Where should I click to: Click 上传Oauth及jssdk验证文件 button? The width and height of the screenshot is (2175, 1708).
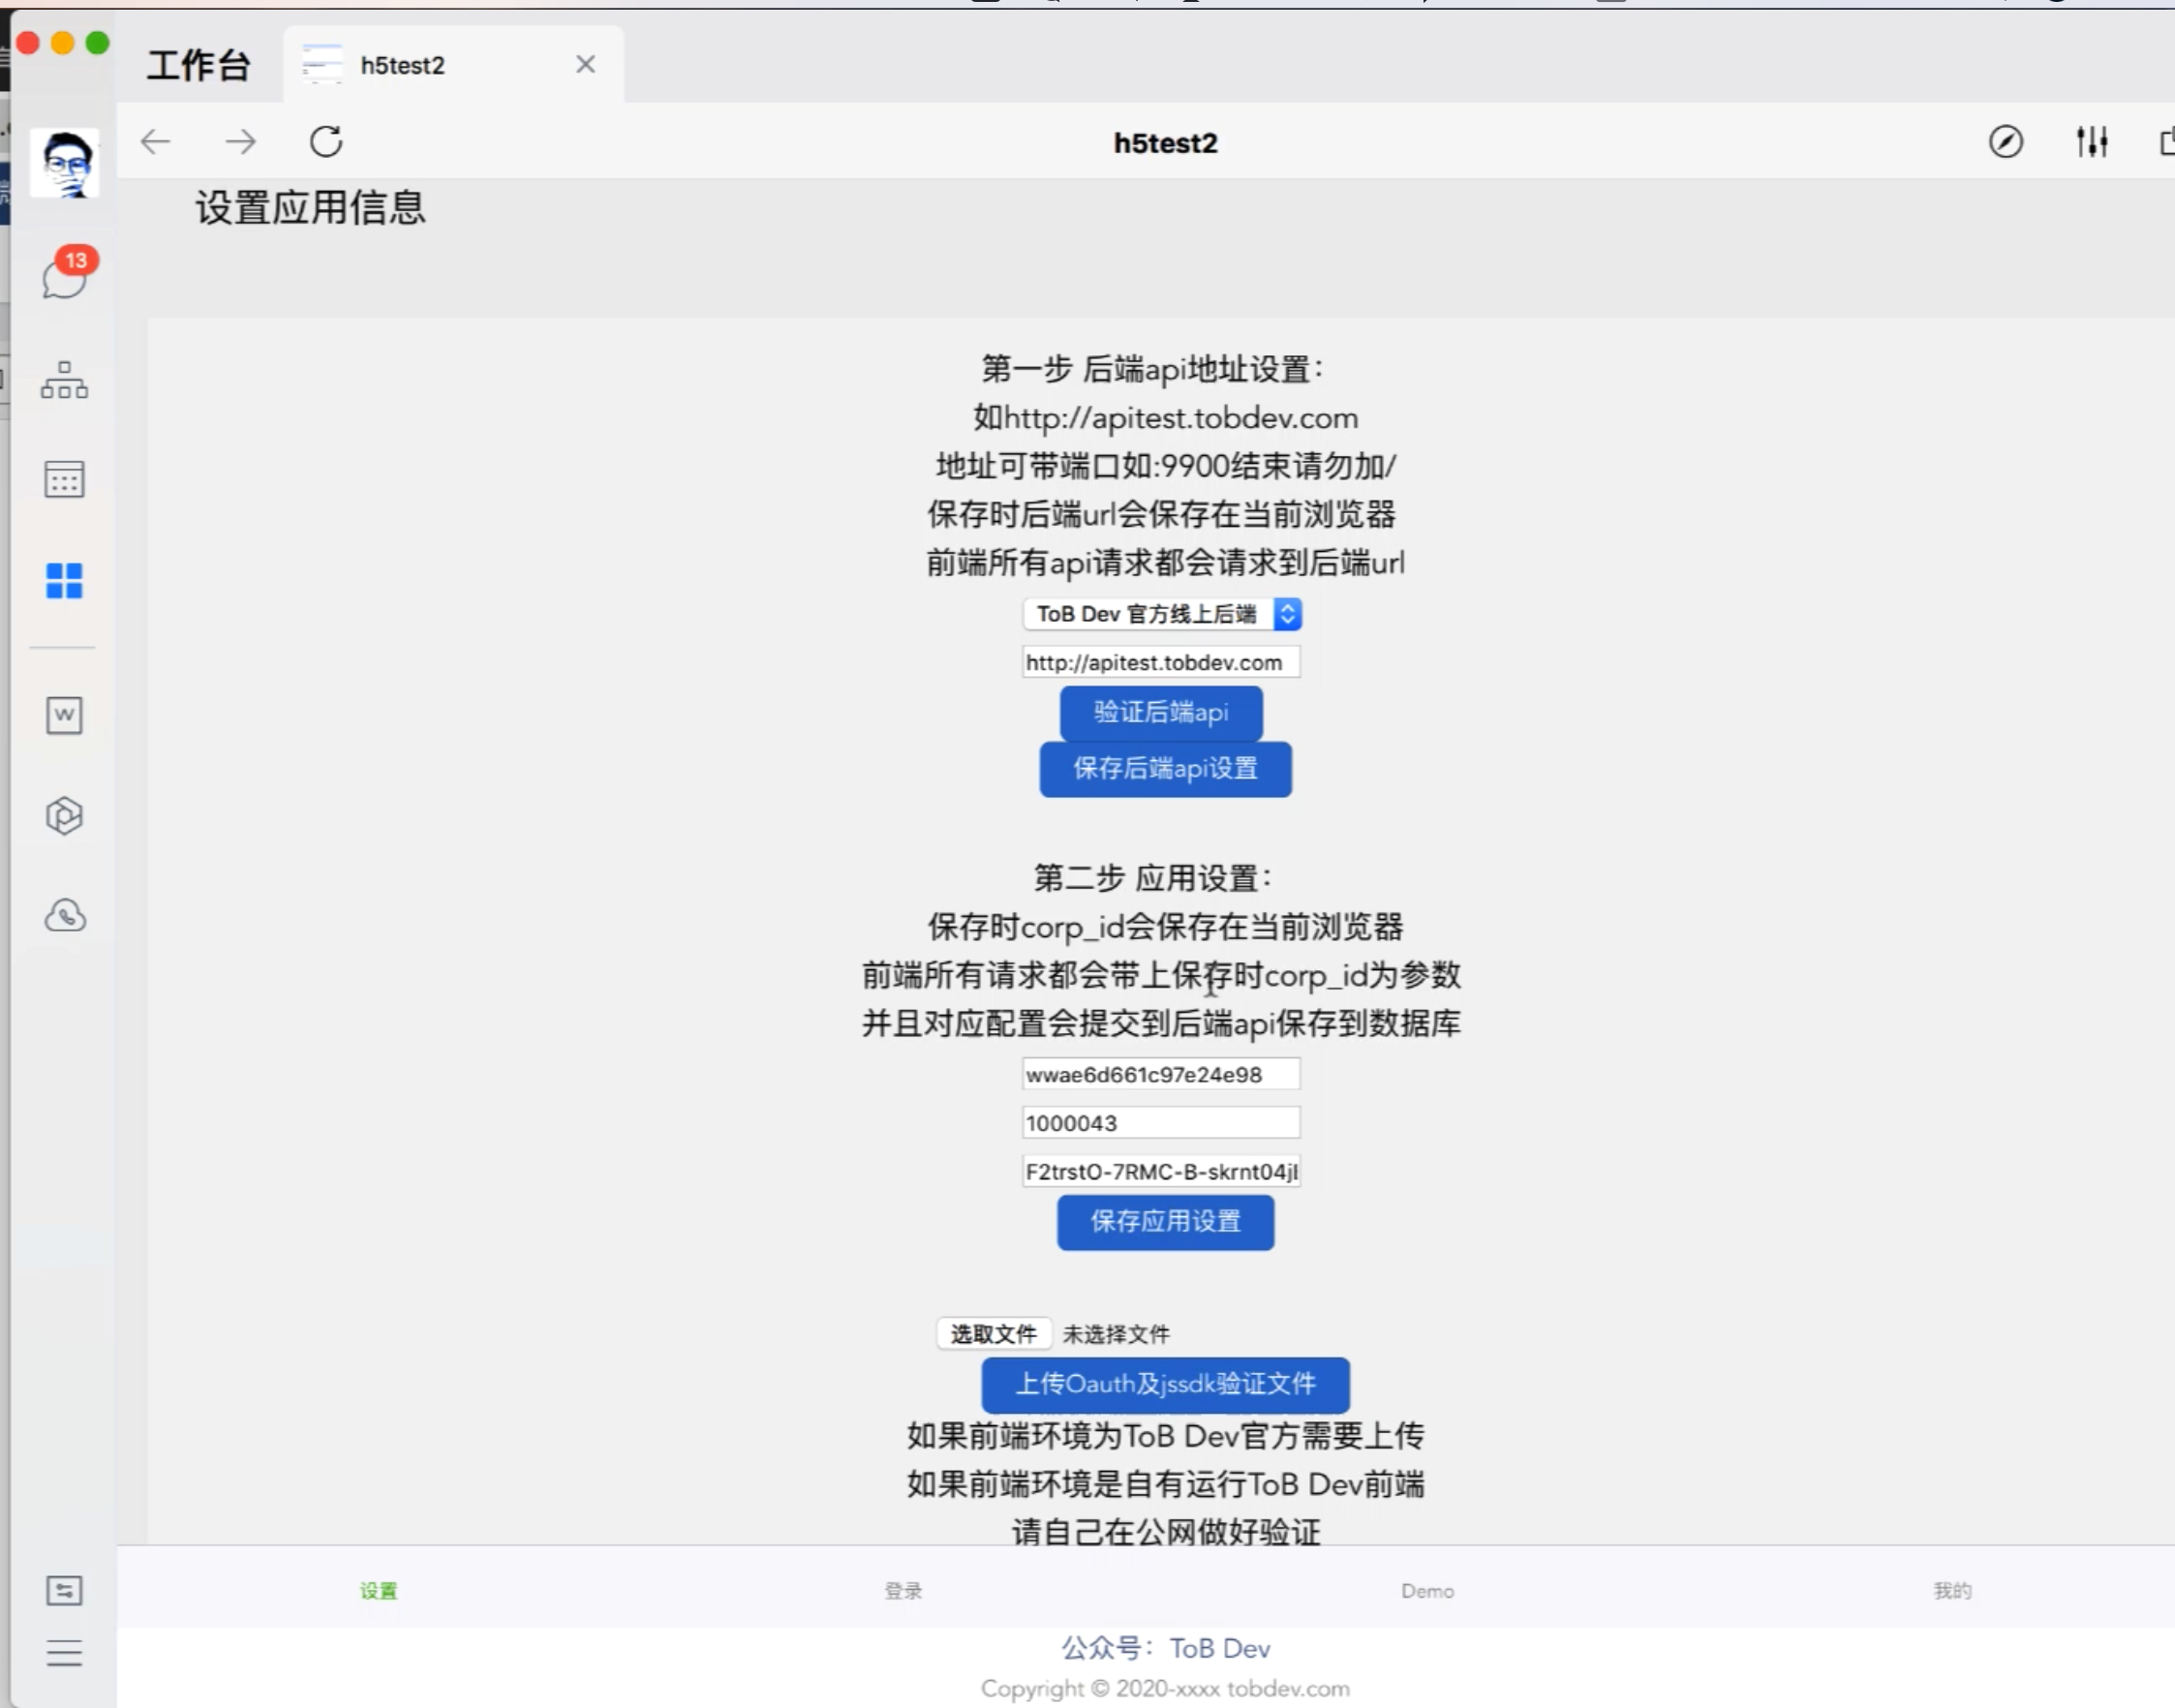point(1165,1385)
